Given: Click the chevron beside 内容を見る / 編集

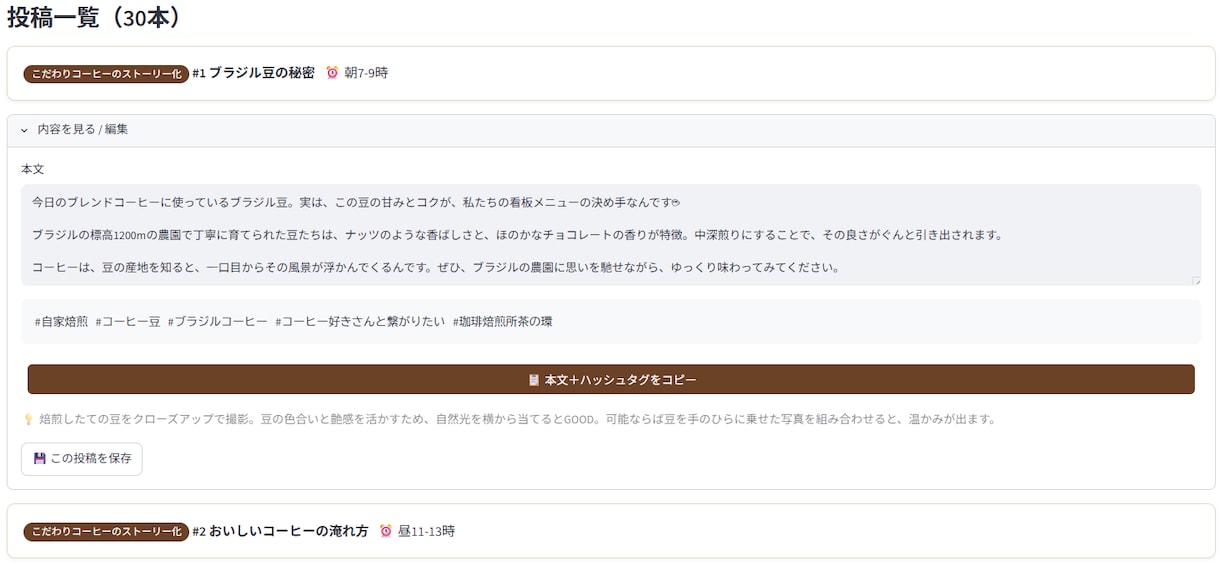Looking at the screenshot, I should click(24, 130).
